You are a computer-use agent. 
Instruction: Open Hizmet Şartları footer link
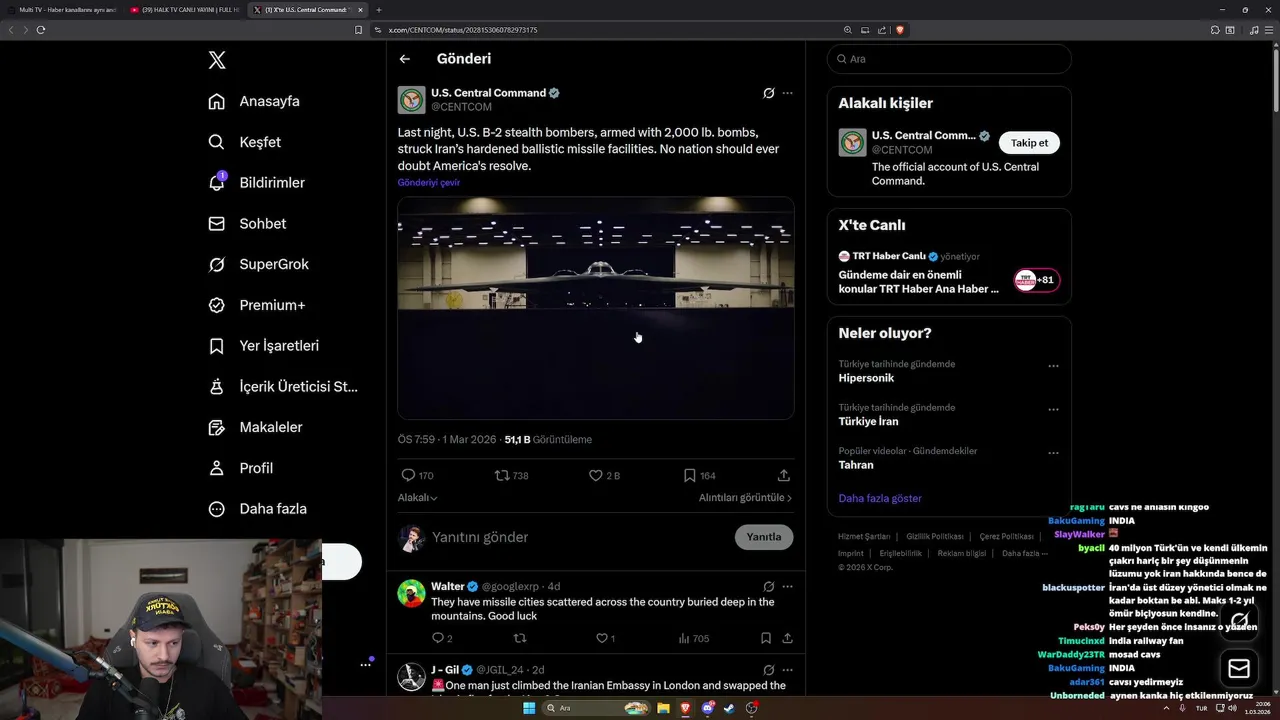click(864, 537)
